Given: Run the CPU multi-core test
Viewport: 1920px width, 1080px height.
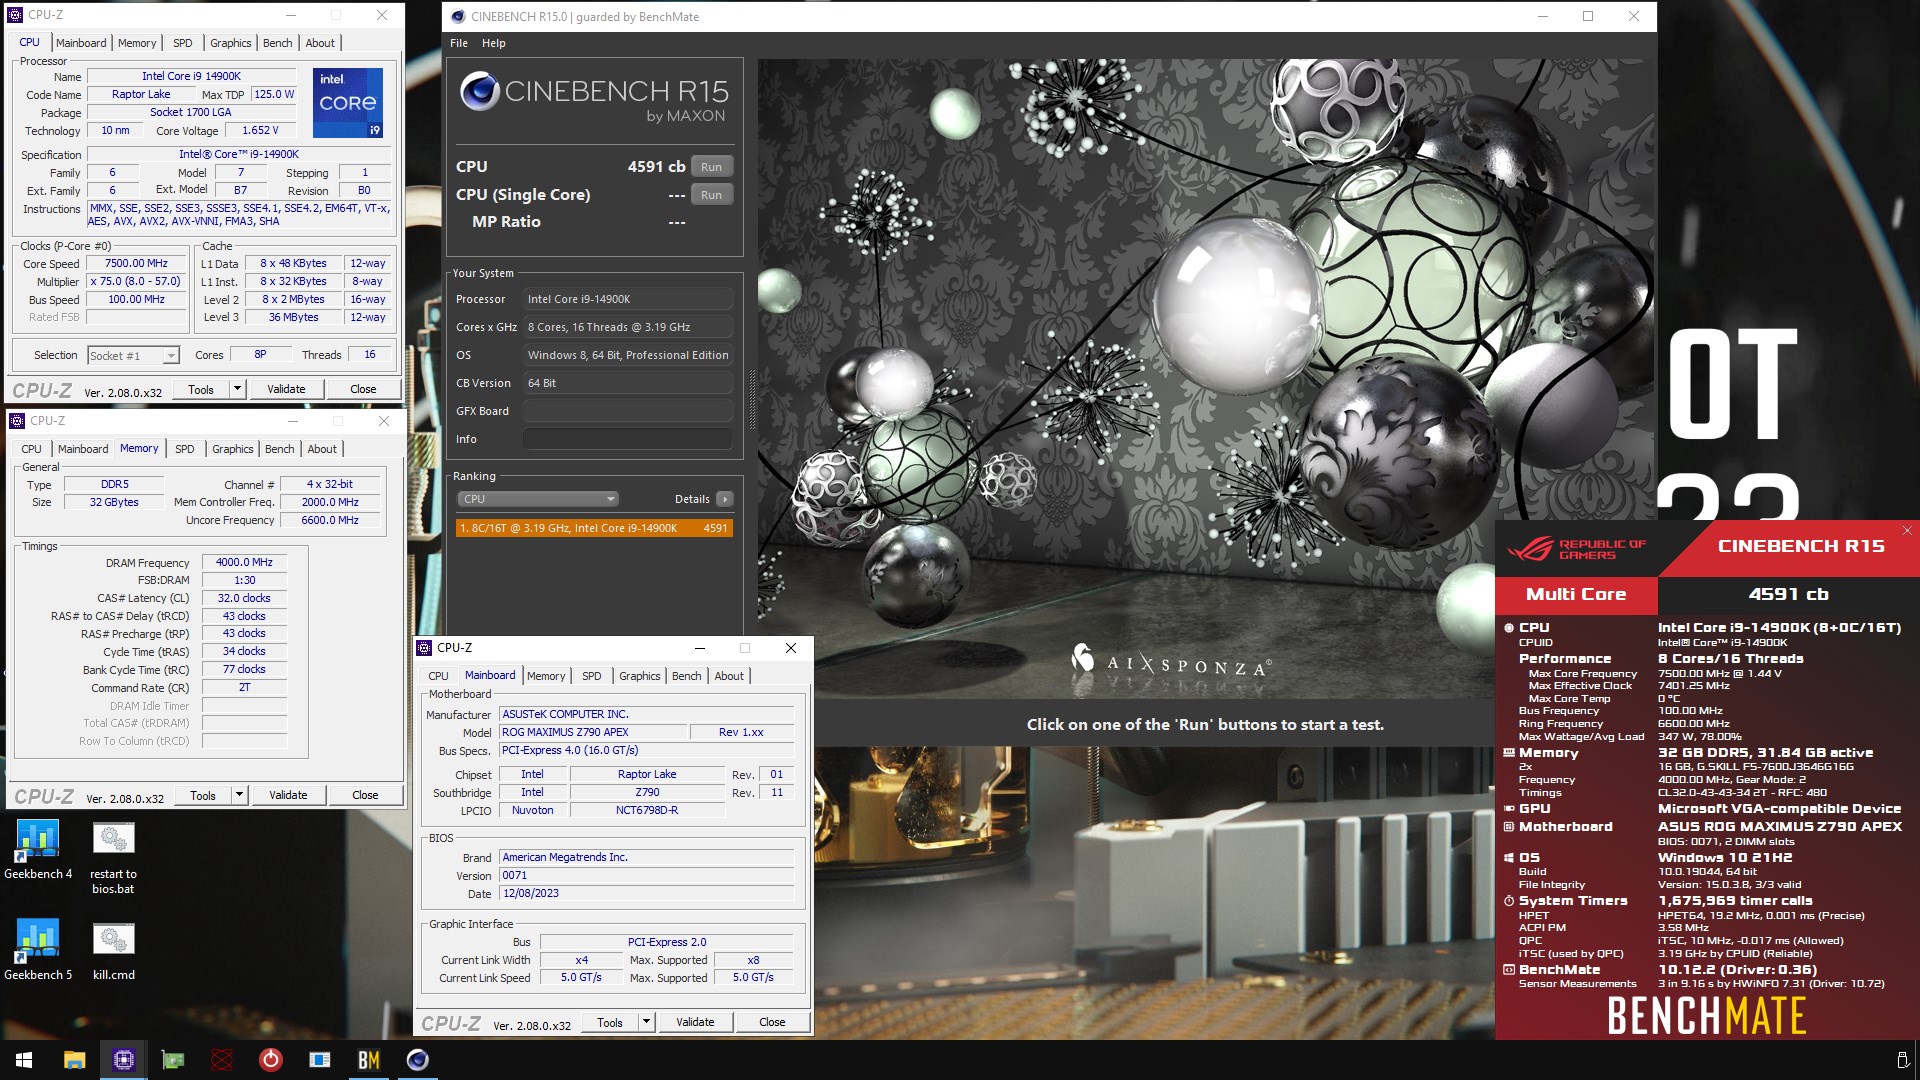Looking at the screenshot, I should pos(711,167).
